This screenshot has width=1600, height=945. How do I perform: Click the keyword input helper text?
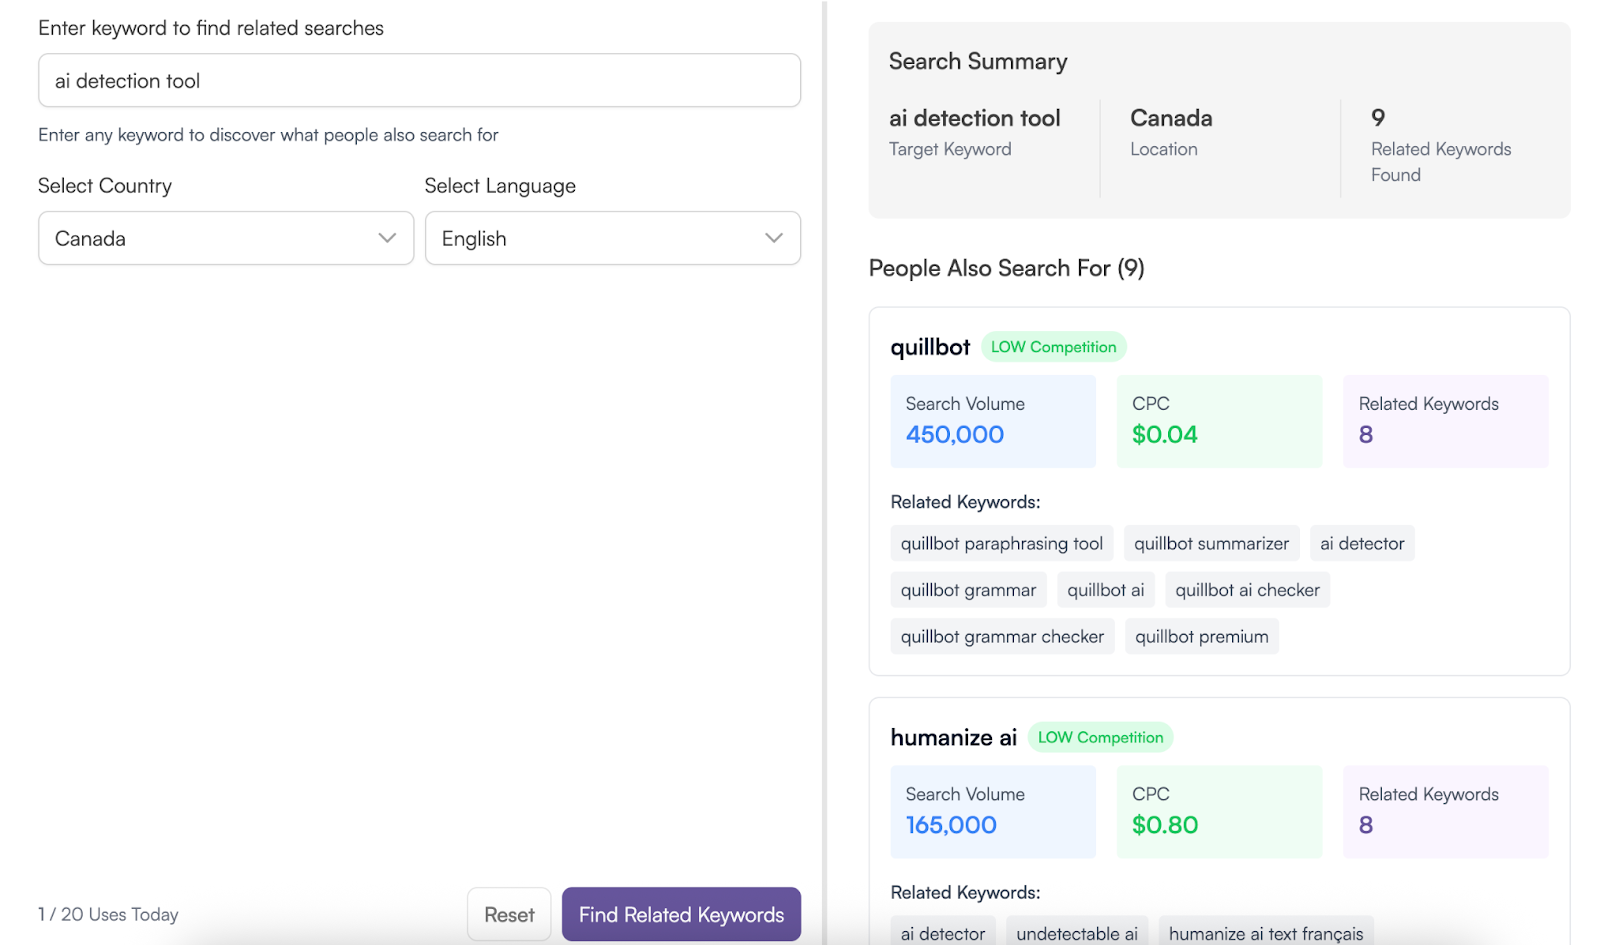click(x=268, y=135)
